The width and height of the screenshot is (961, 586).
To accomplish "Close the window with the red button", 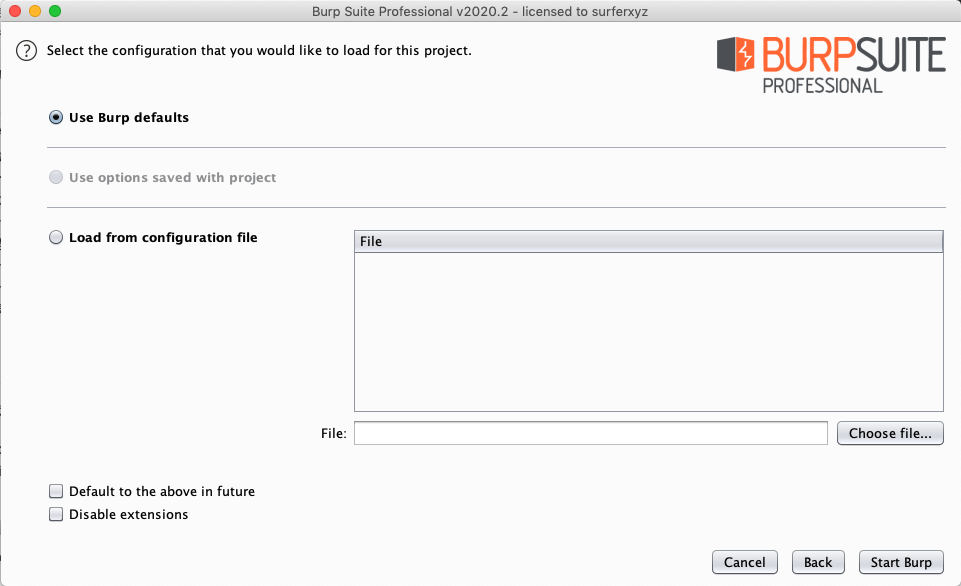I will coord(15,11).
